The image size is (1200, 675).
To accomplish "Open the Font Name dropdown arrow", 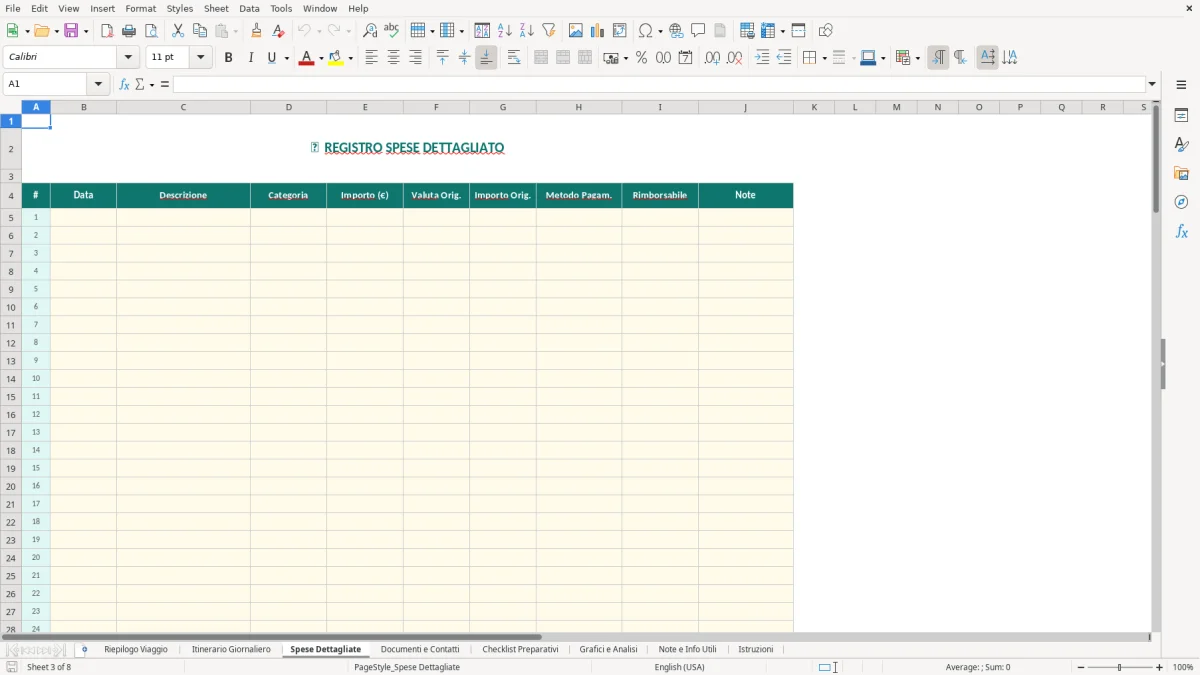I will [x=128, y=58].
